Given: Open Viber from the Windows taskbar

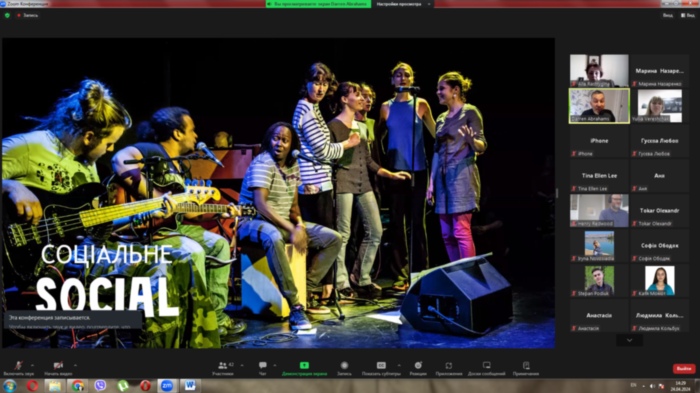Looking at the screenshot, I should [x=100, y=385].
